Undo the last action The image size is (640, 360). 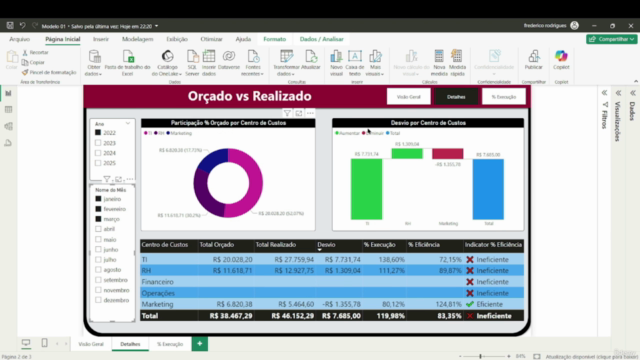22,26
